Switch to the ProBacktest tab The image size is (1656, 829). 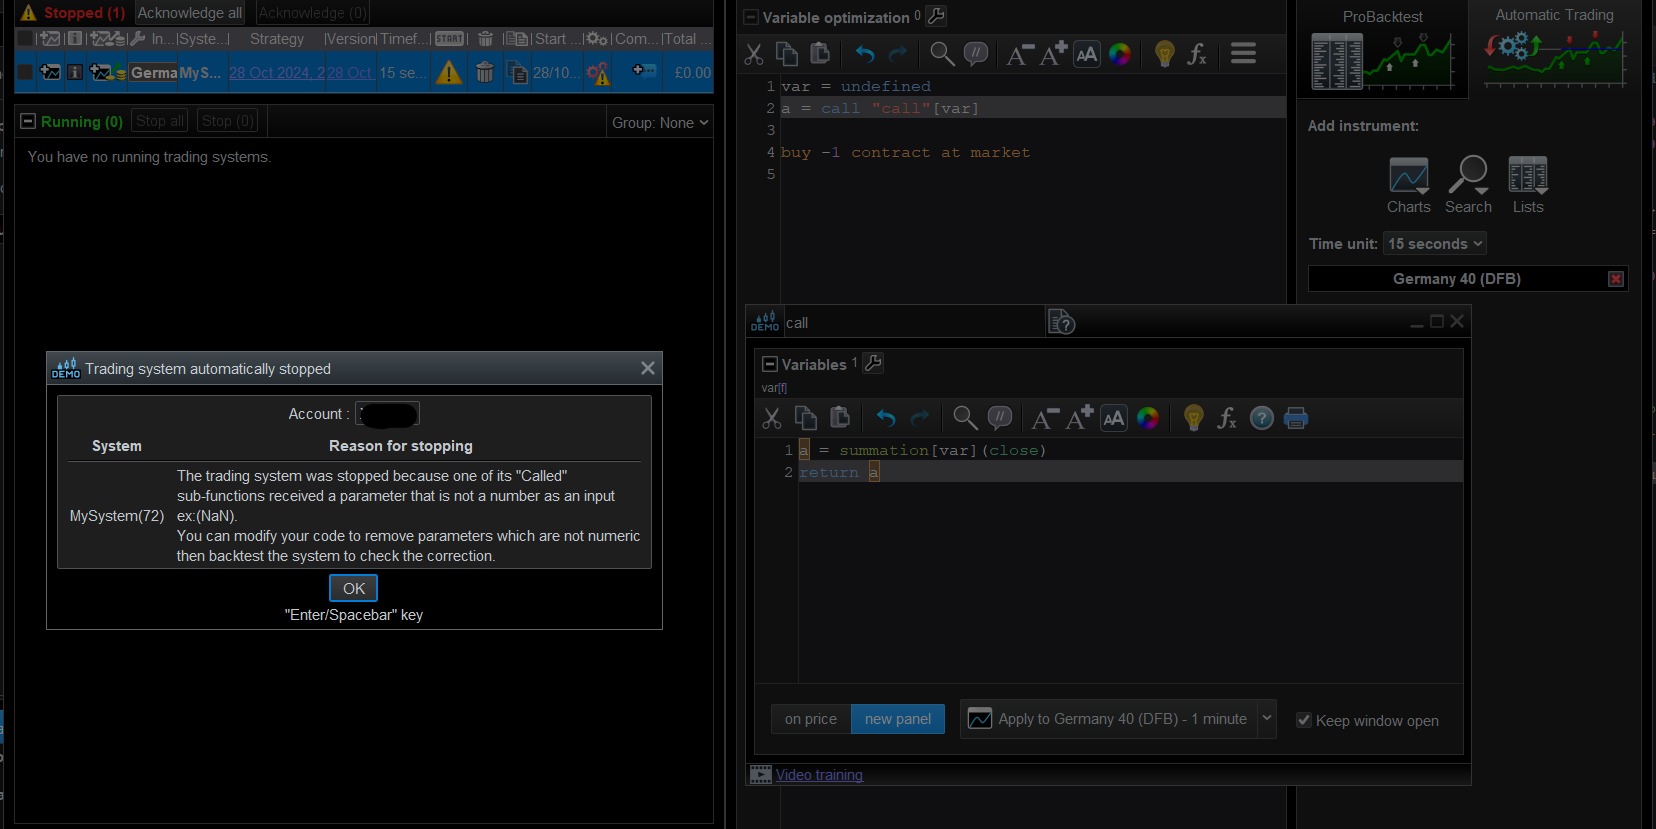click(x=1383, y=50)
